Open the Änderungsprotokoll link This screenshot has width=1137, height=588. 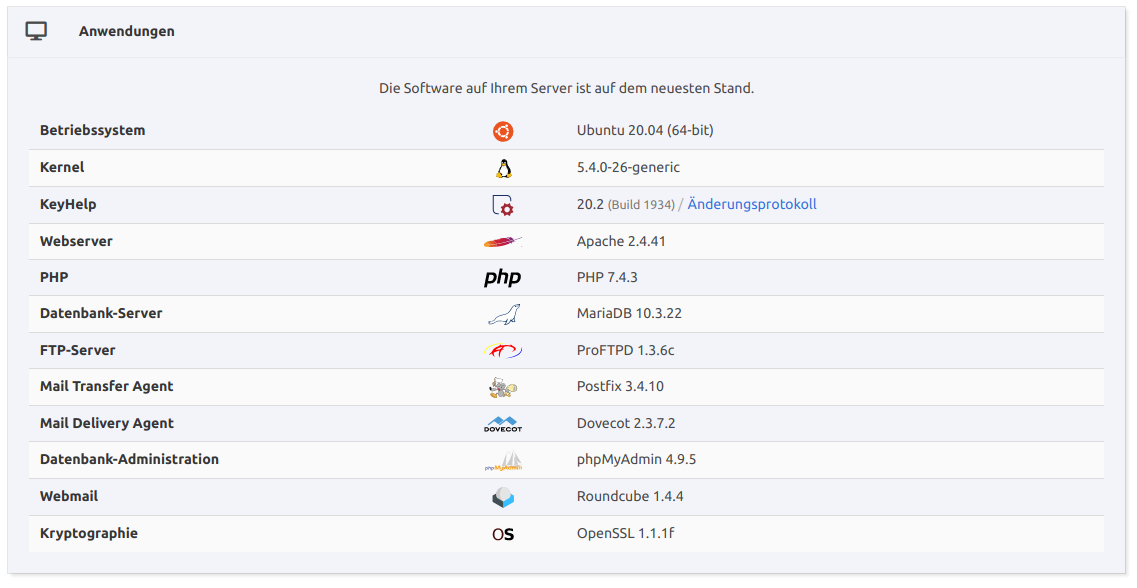(x=751, y=204)
